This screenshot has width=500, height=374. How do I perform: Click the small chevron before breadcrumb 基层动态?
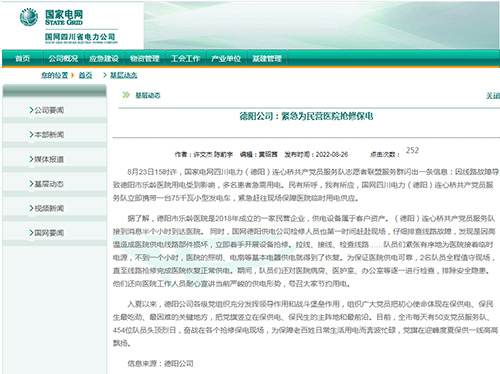[x=105, y=75]
